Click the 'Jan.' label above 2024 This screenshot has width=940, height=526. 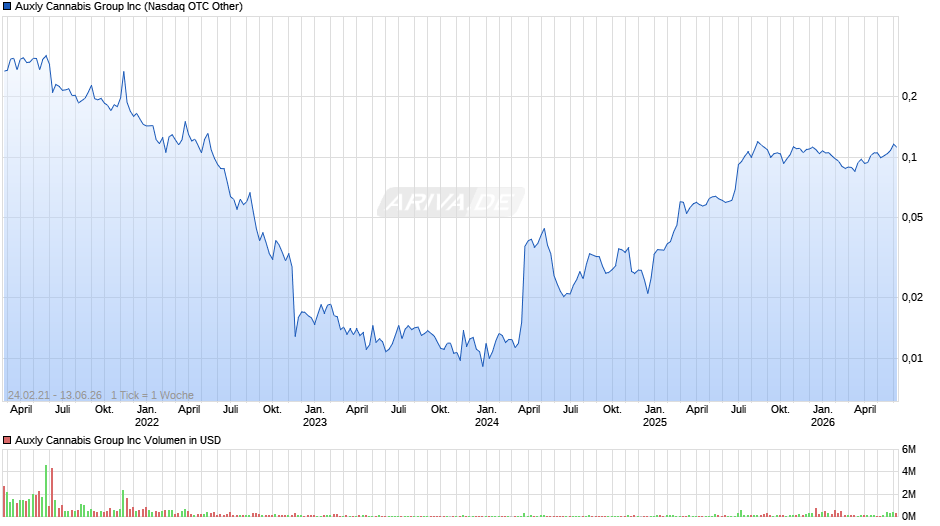pyautogui.click(x=487, y=410)
